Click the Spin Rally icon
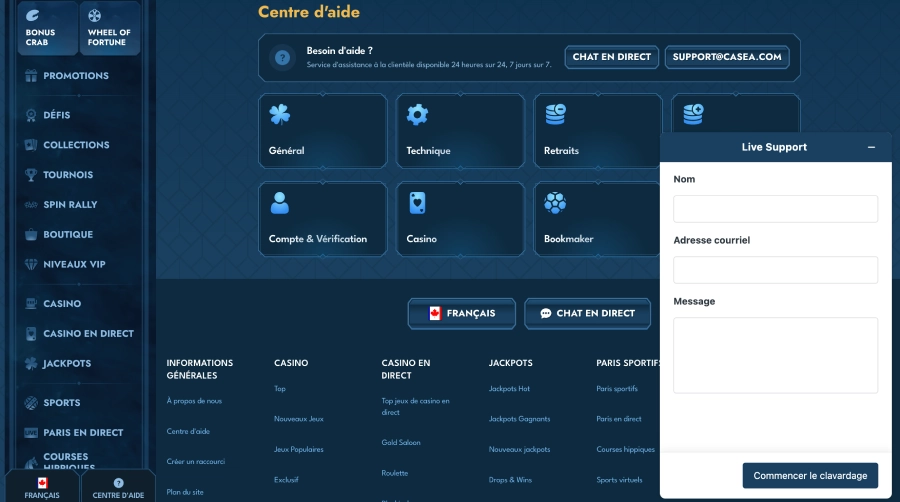The image size is (900, 502). (31, 205)
